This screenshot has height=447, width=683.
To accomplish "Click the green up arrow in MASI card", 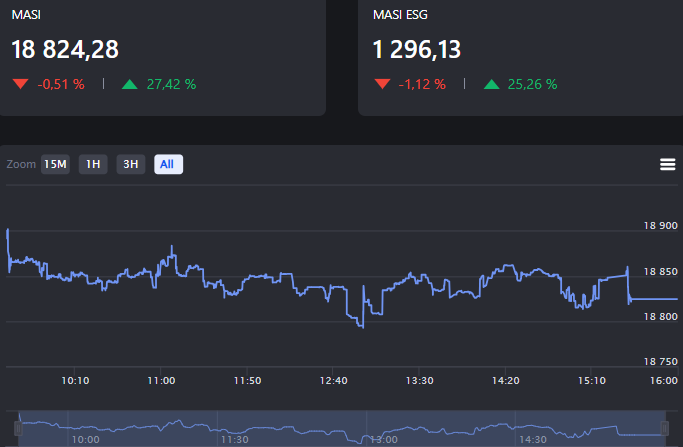I will pos(130,84).
